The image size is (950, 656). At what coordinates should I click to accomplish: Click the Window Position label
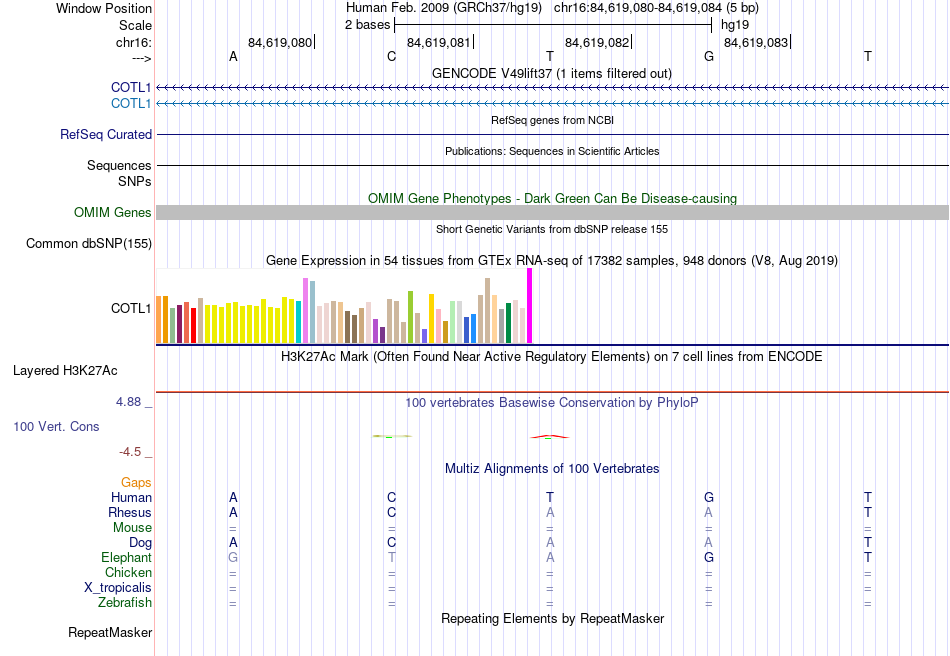click(104, 8)
